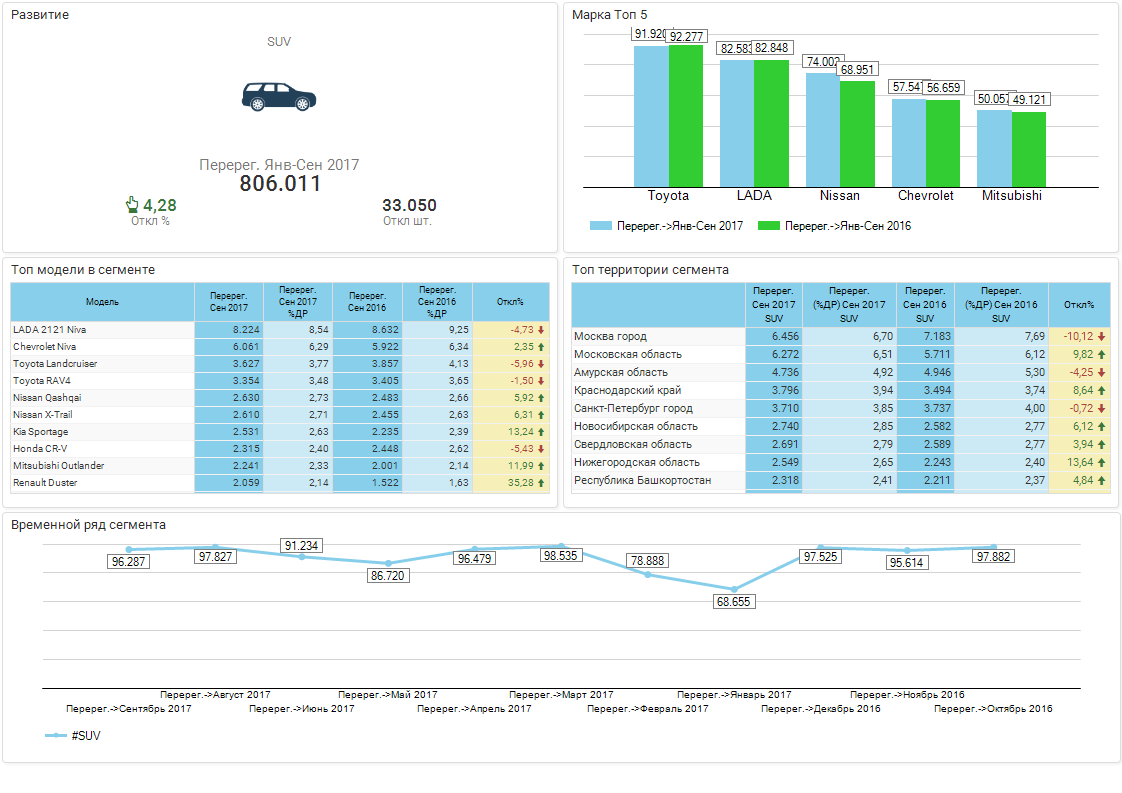
Task: Click the Toyota axis label
Action: click(x=668, y=195)
